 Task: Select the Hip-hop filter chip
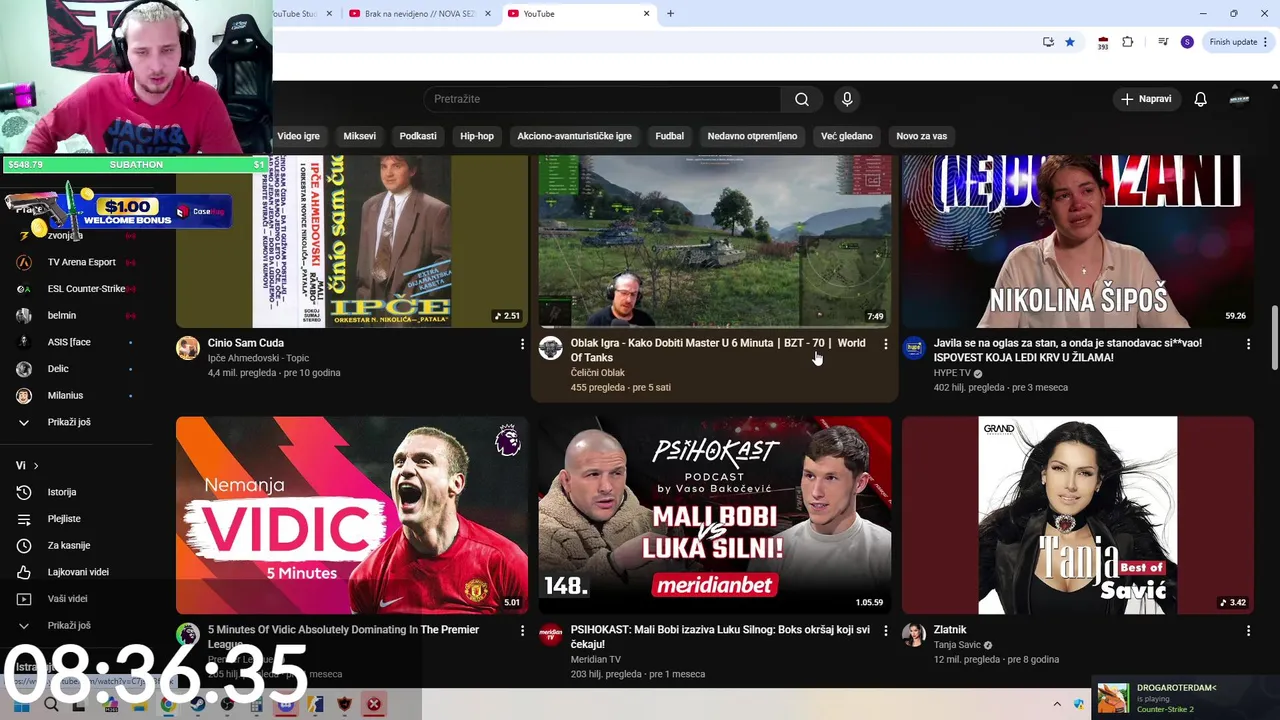tap(477, 136)
